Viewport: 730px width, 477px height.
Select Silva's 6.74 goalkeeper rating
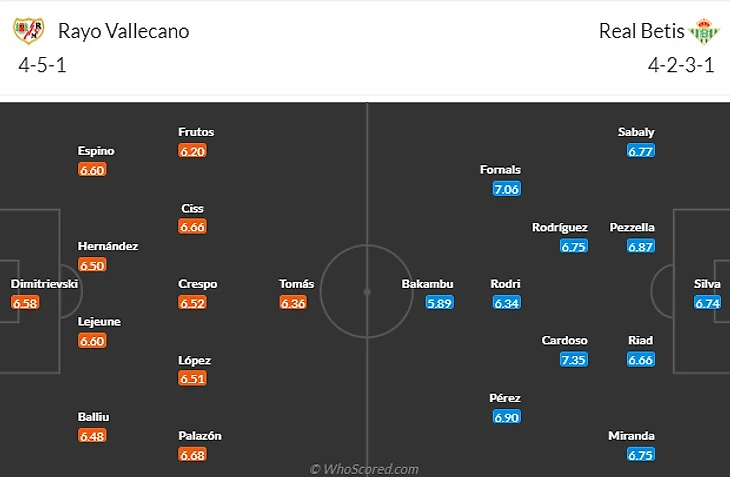pyautogui.click(x=707, y=303)
